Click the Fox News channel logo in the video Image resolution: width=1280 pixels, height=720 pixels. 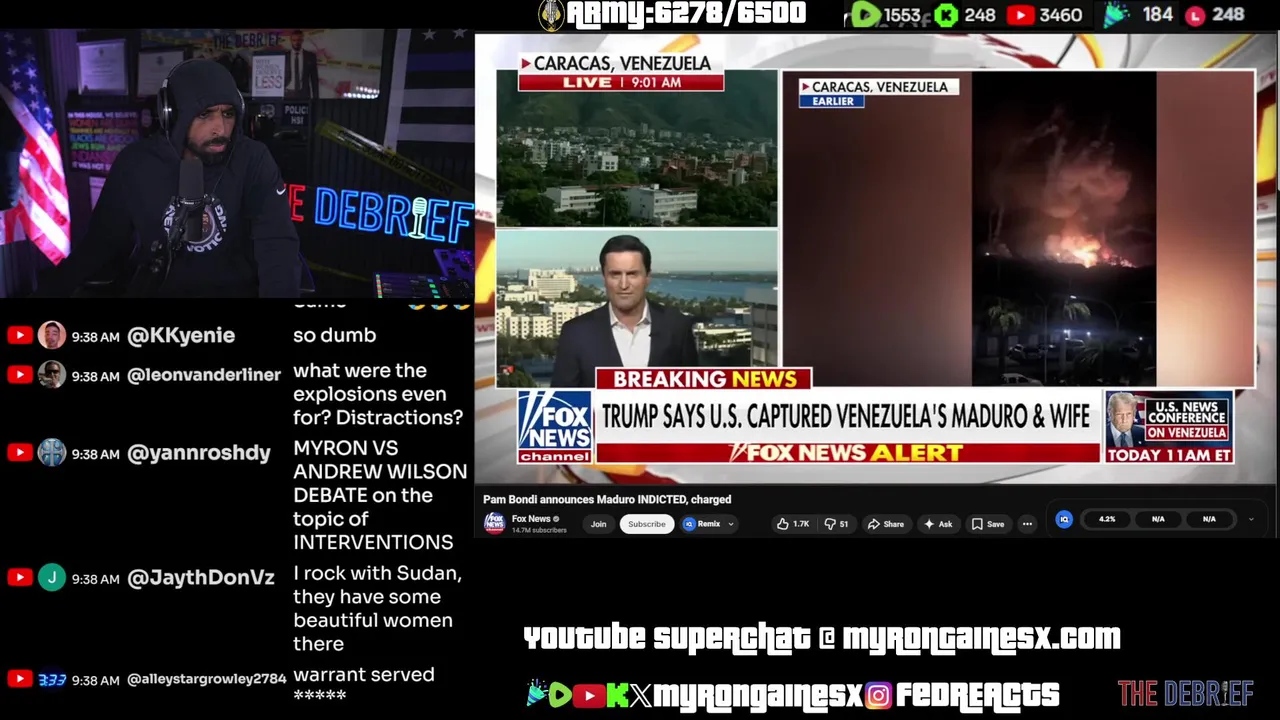554,427
